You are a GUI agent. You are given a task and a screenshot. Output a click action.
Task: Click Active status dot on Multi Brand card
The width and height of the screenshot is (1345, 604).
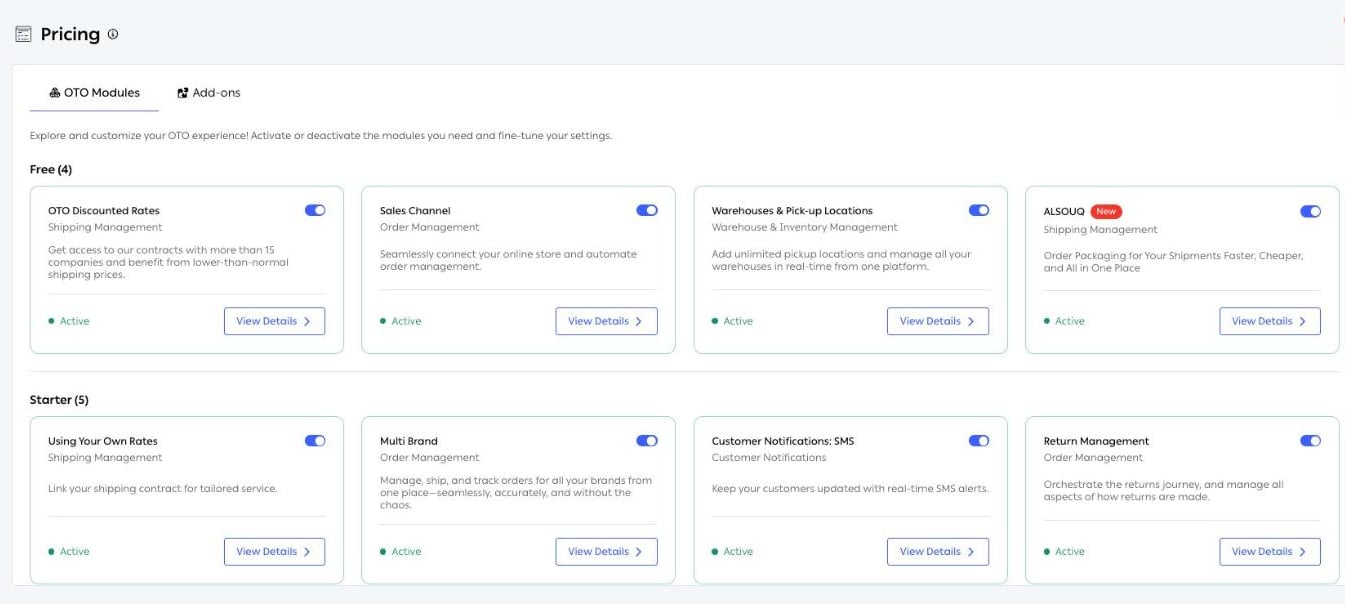click(383, 551)
